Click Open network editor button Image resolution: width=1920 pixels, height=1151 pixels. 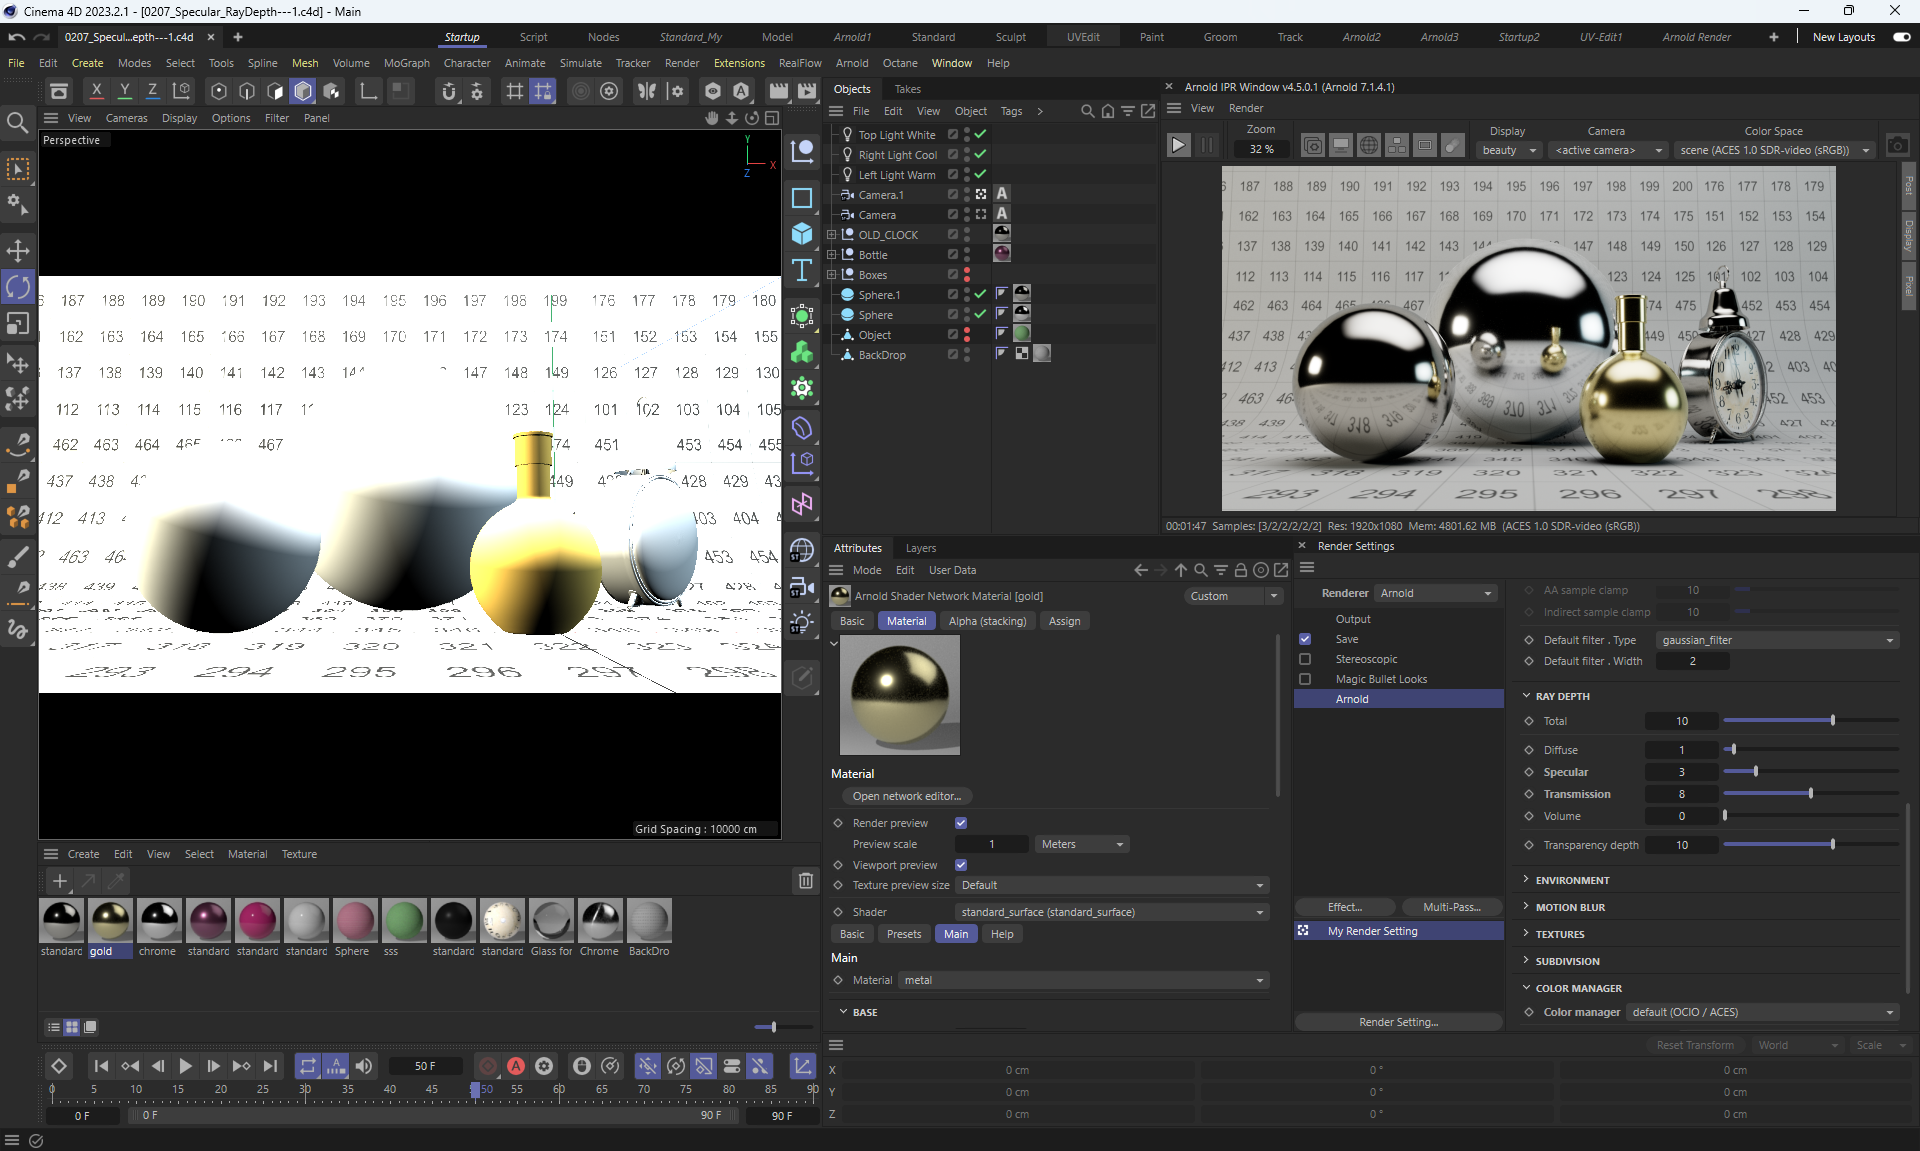pos(906,796)
